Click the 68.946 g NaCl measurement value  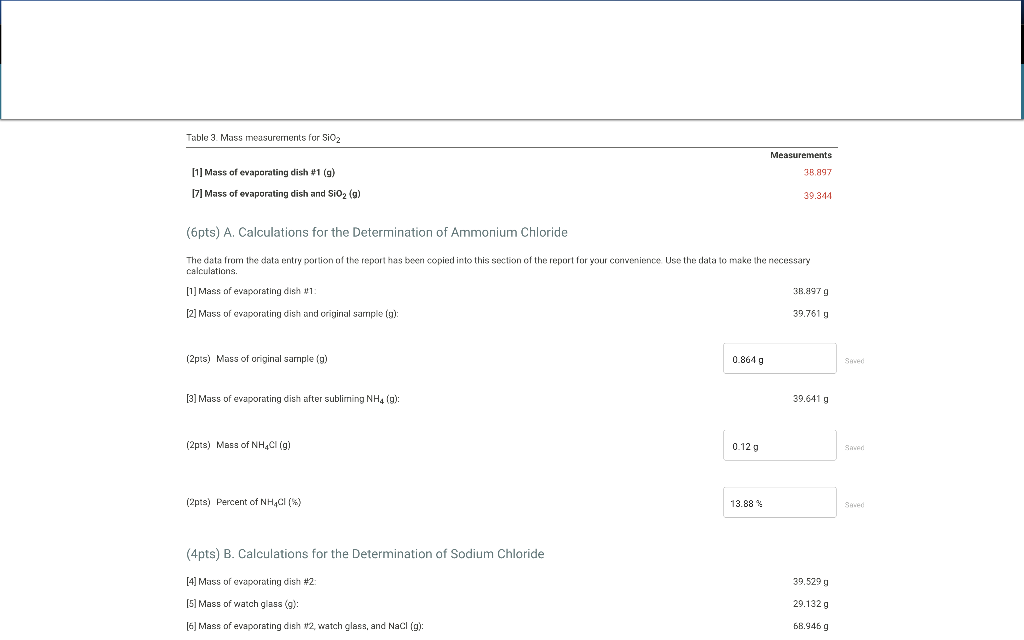coord(809,625)
